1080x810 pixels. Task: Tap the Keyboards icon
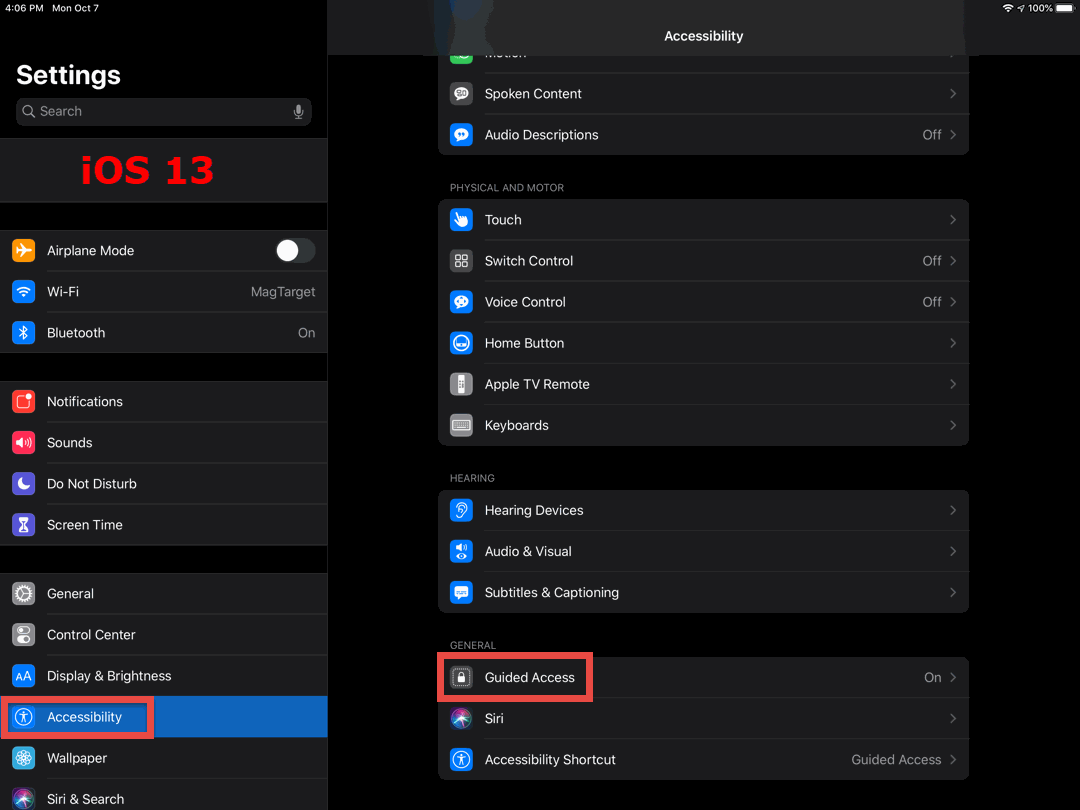tap(461, 426)
